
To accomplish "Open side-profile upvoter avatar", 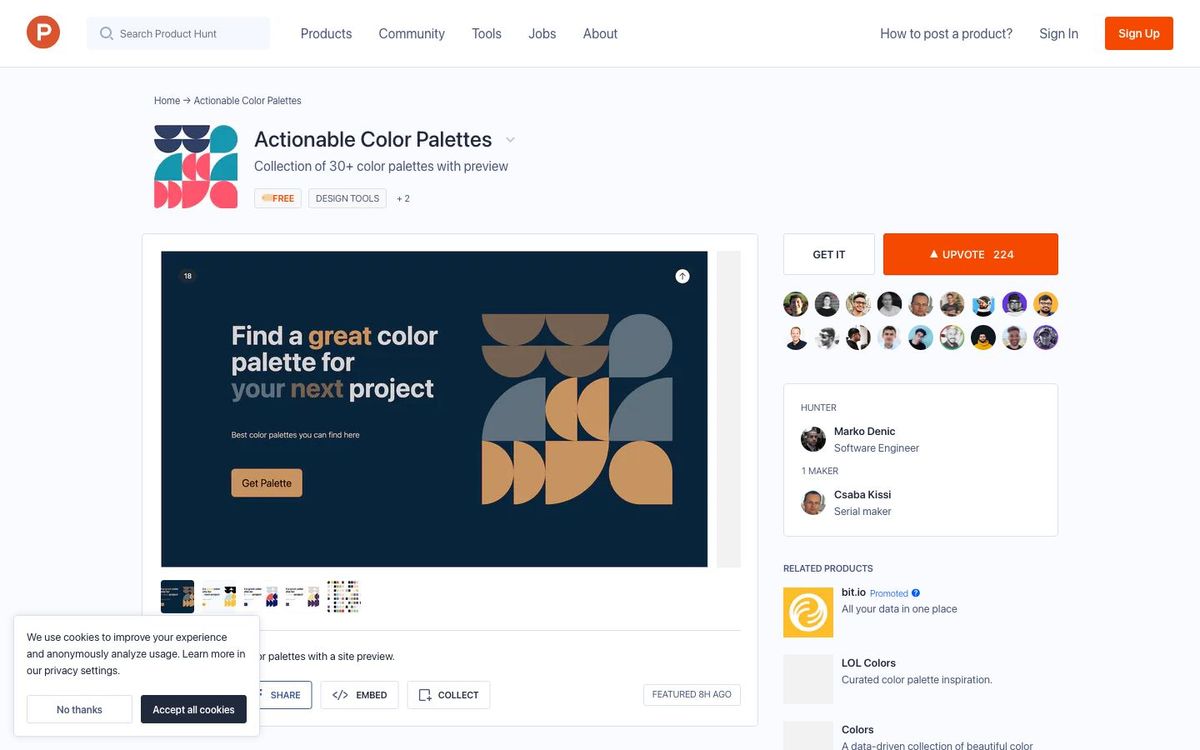I will [858, 337].
